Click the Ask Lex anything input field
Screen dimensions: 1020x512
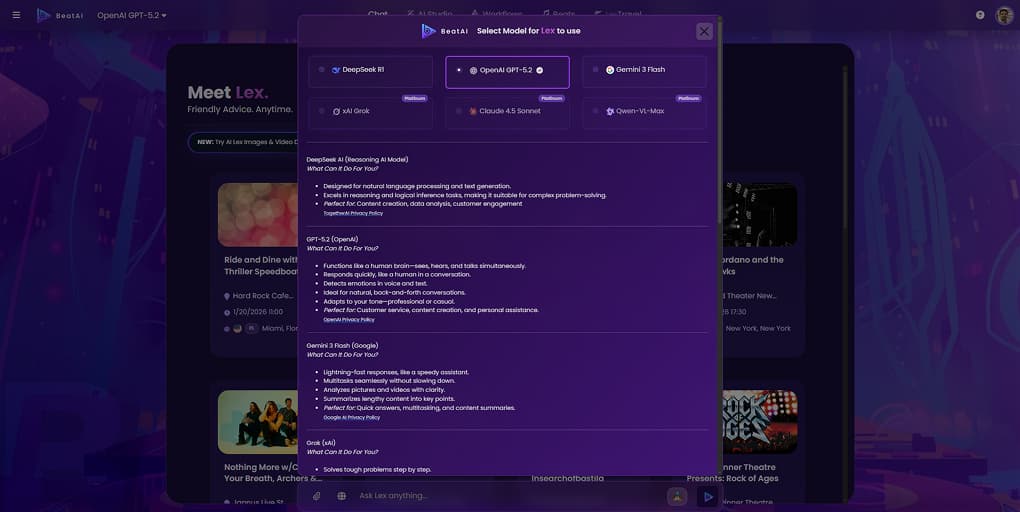(x=500, y=496)
